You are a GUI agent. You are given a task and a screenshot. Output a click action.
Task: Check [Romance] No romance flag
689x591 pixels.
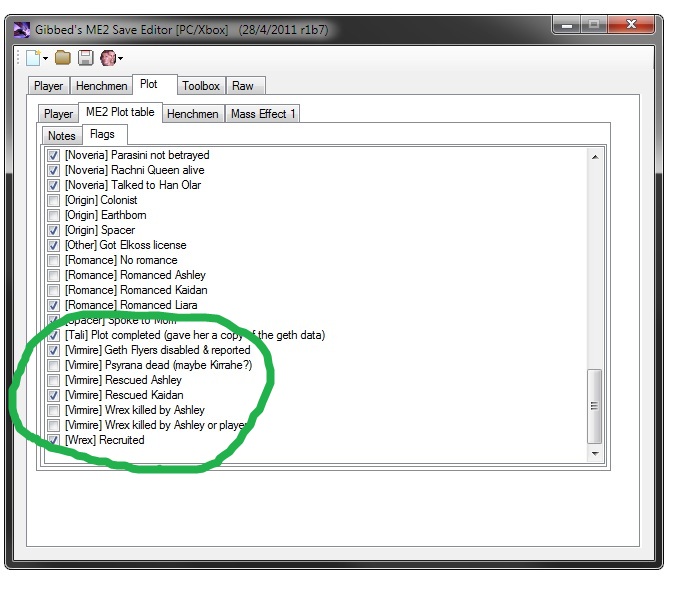54,260
